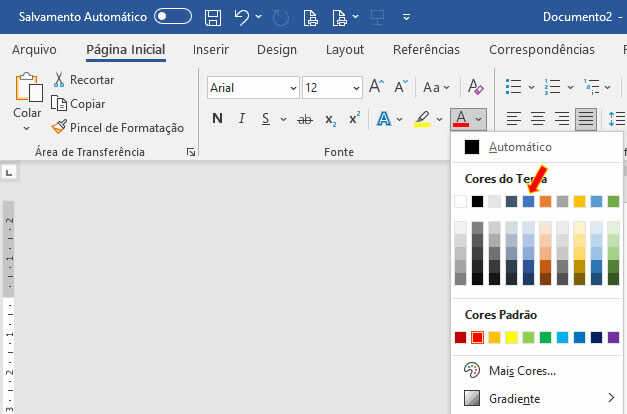Open the Área de Transferência dialog launcher
Screen dimensions: 627x414
[x=191, y=152]
